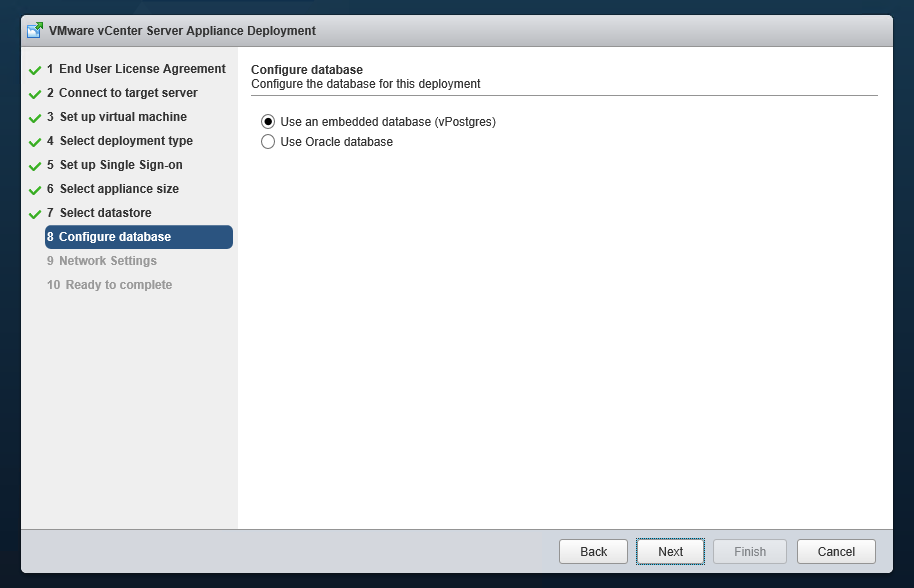Select the embedded database (vPostgres) radio button

point(268,122)
